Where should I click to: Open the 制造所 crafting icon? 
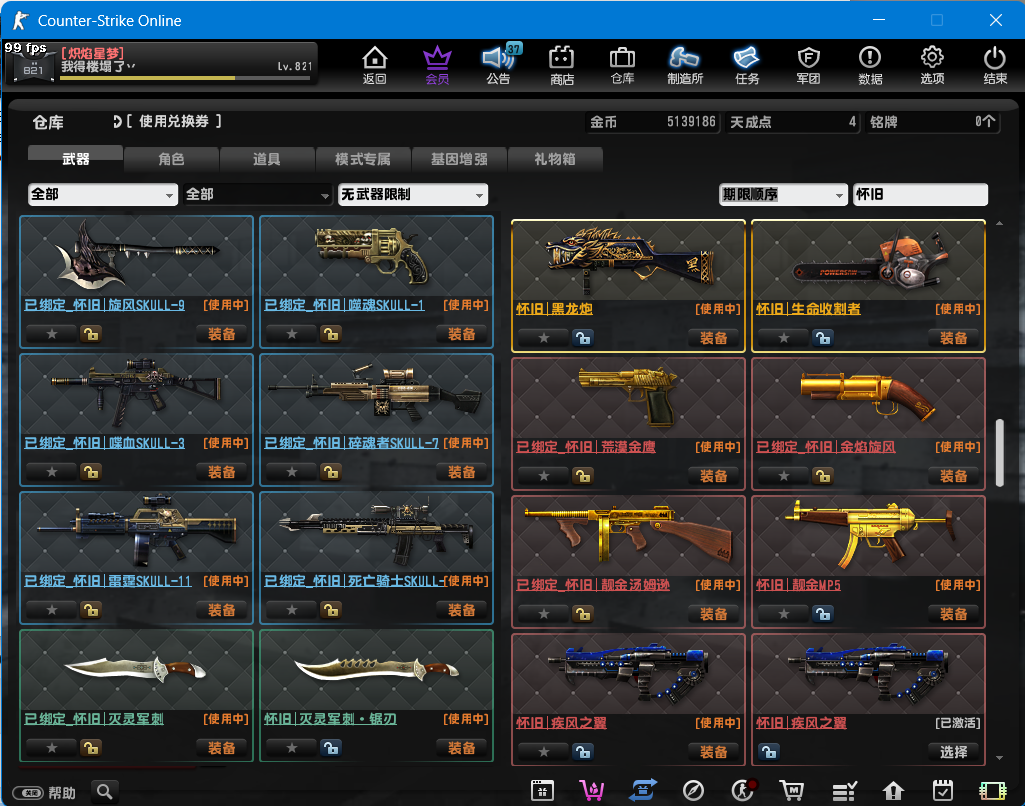click(x=684, y=65)
